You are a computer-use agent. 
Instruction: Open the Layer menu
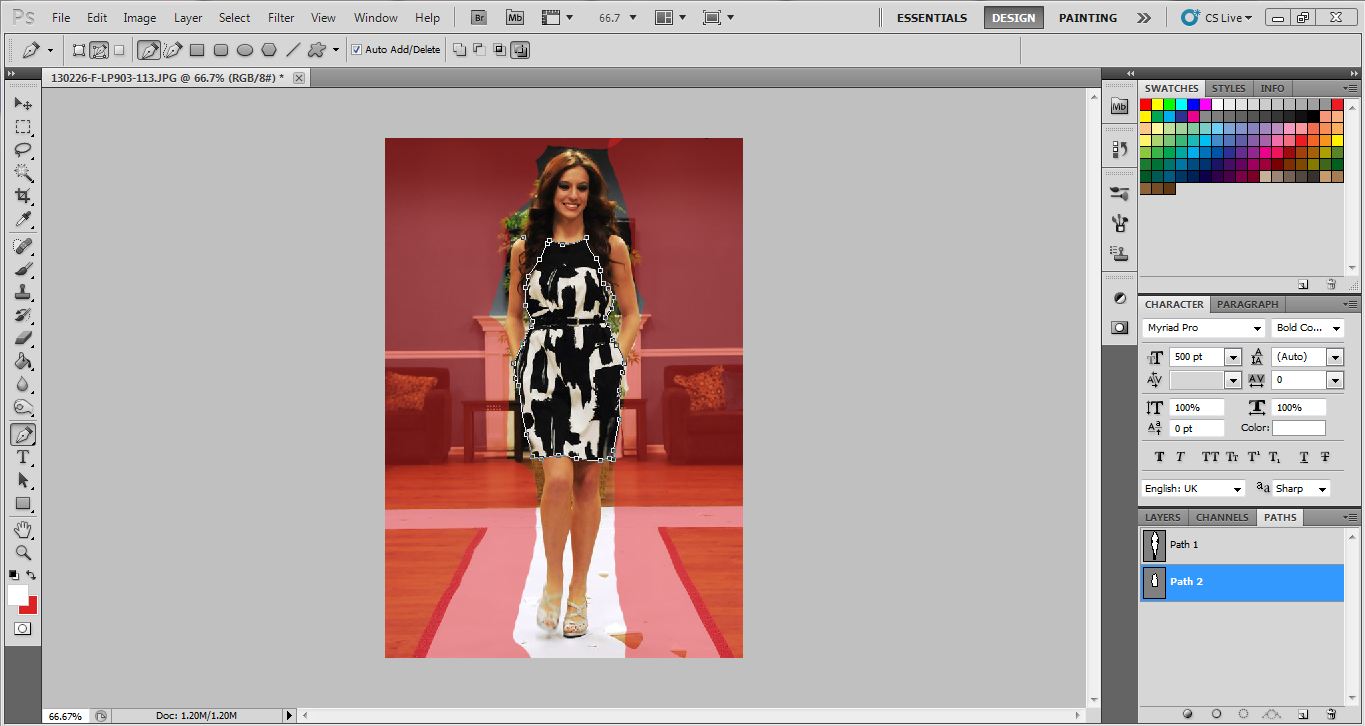[188, 18]
